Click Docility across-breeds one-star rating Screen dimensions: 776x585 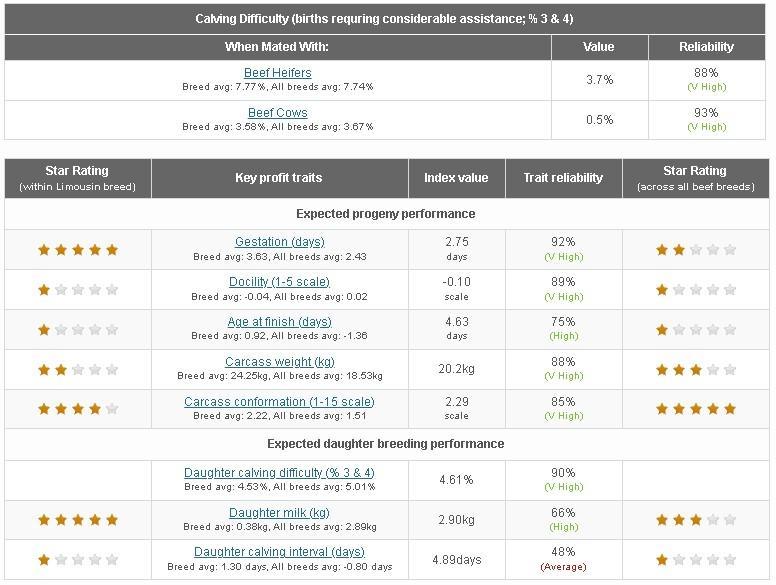(695, 290)
